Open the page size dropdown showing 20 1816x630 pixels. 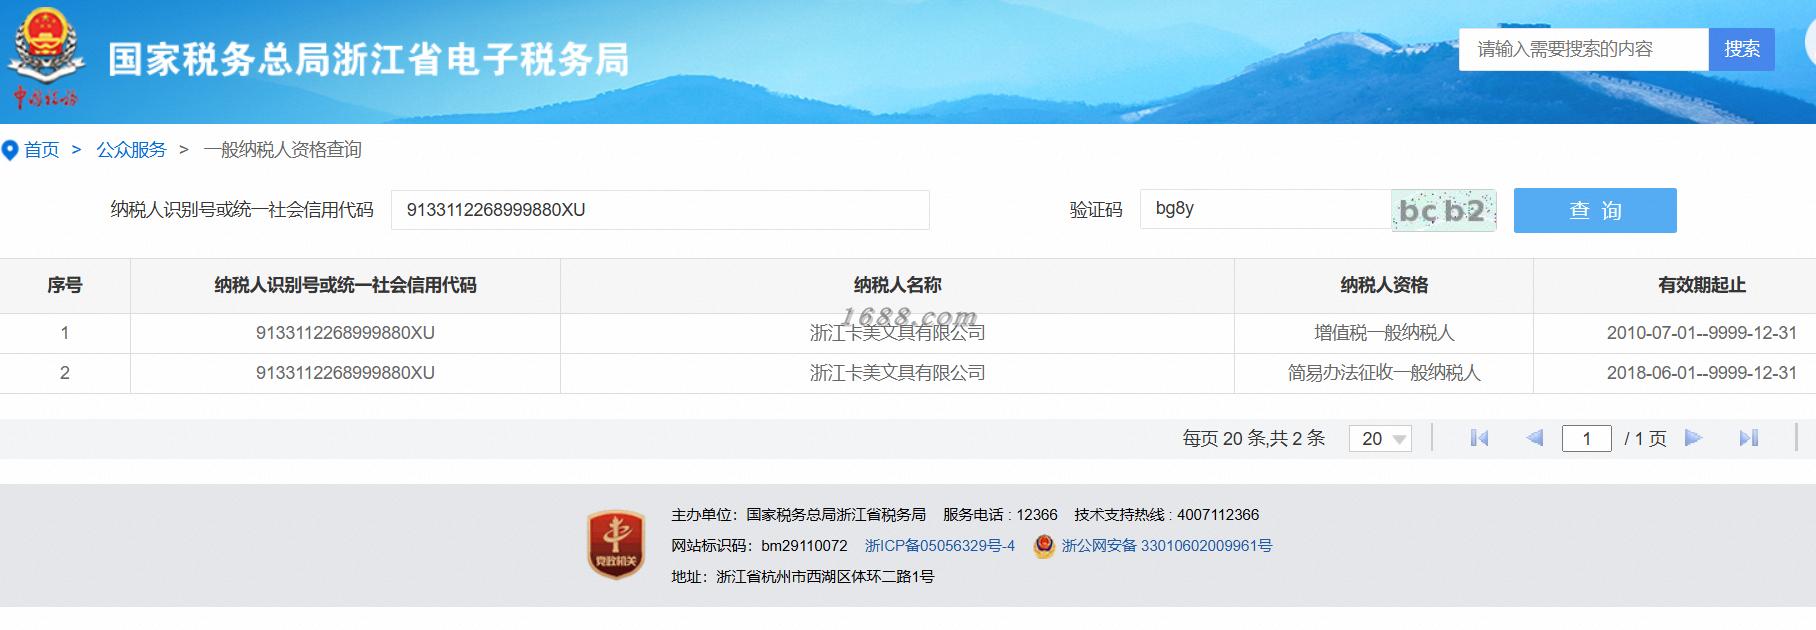click(1380, 439)
